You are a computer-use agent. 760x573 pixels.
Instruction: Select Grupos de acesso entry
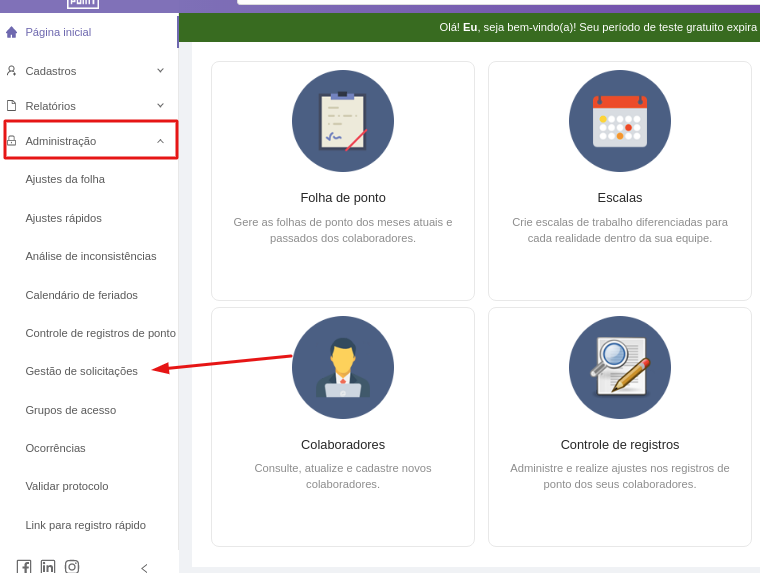point(71,410)
